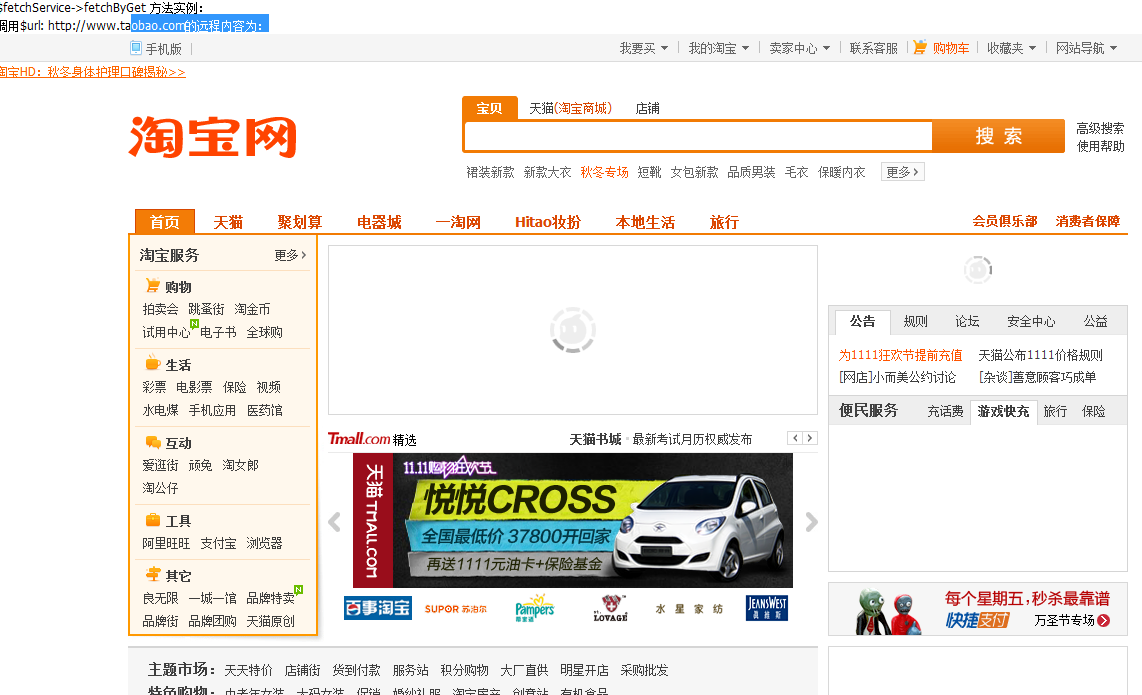Open the 使用帮助 link
This screenshot has width=1142, height=695.
point(1100,146)
